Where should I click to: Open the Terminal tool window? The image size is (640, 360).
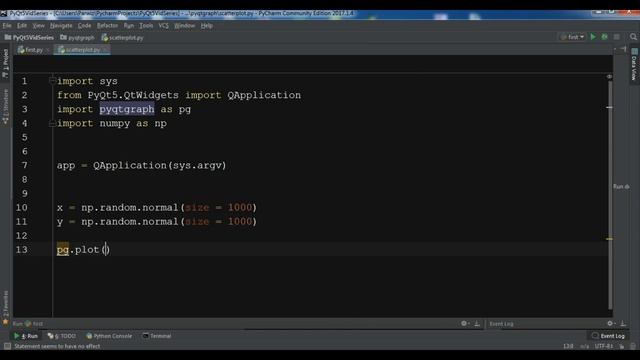[x=157, y=336]
